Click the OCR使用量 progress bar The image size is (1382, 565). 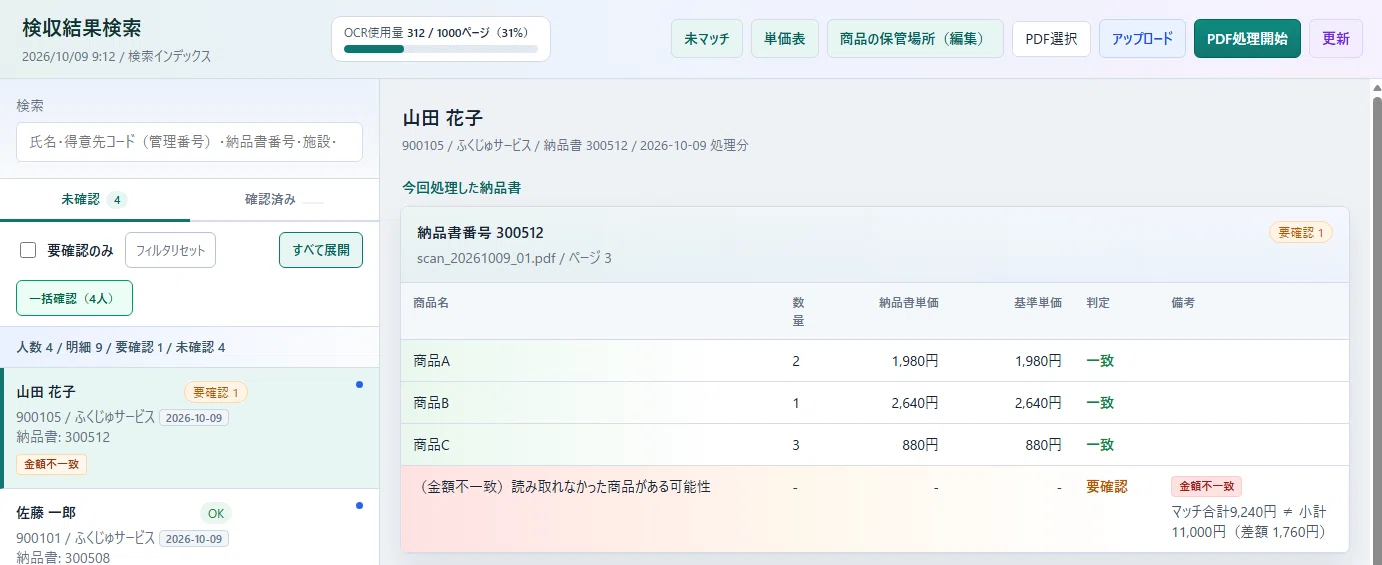[440, 48]
